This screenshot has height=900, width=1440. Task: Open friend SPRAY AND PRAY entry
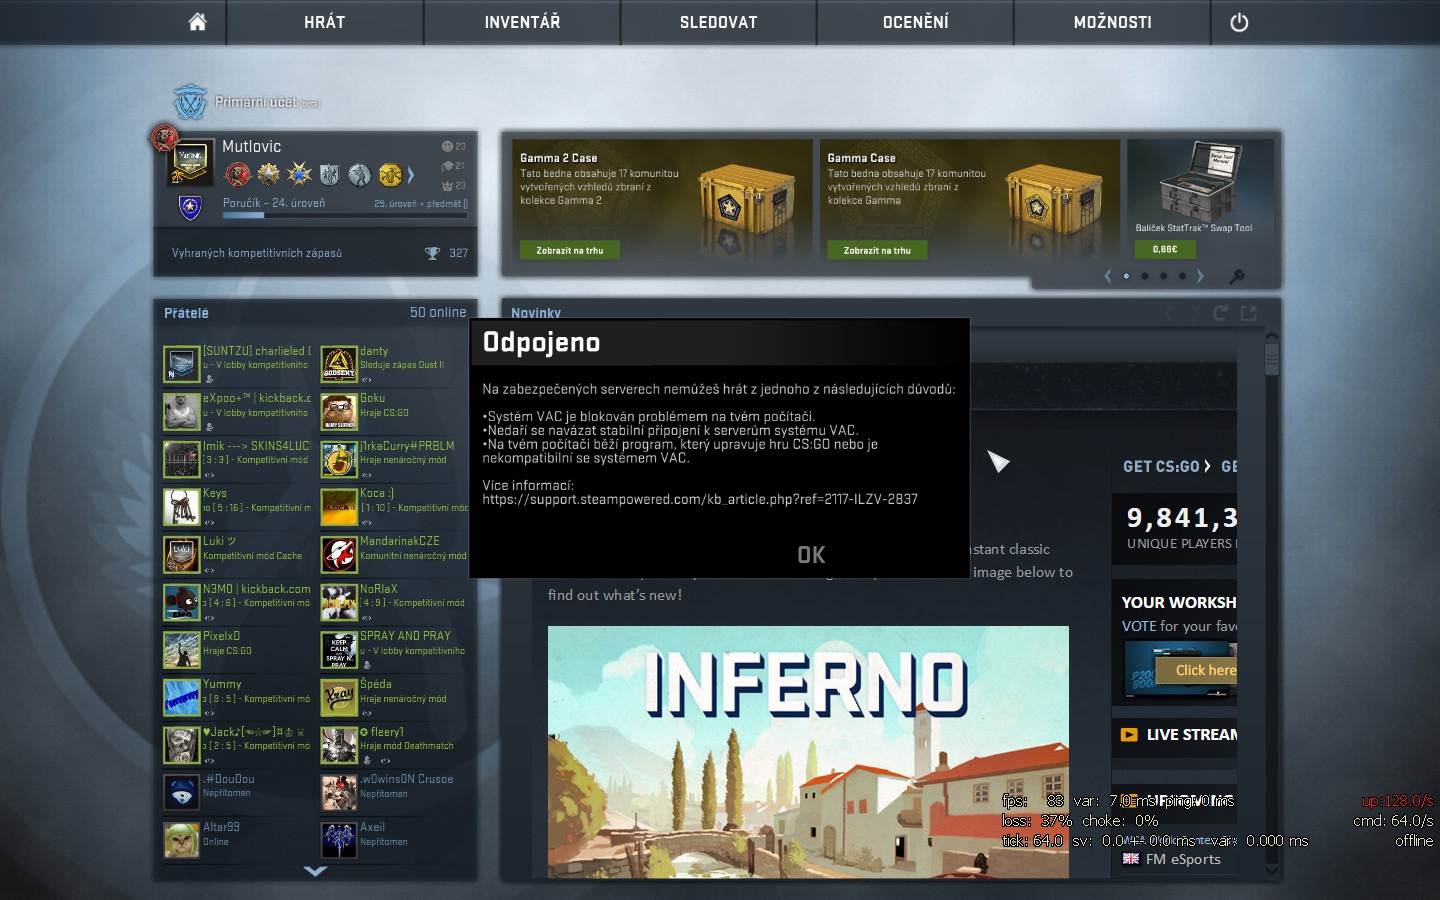395,650
